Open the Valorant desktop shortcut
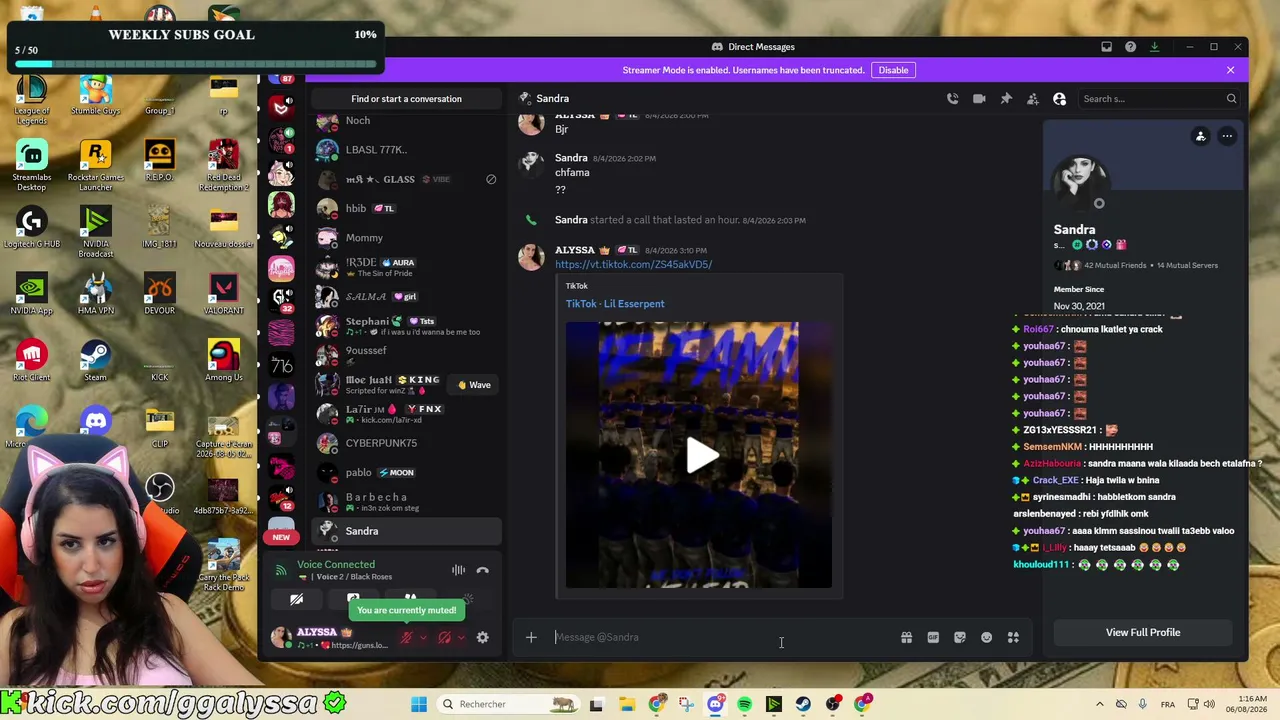Viewport: 1280px width, 720px height. point(223,294)
